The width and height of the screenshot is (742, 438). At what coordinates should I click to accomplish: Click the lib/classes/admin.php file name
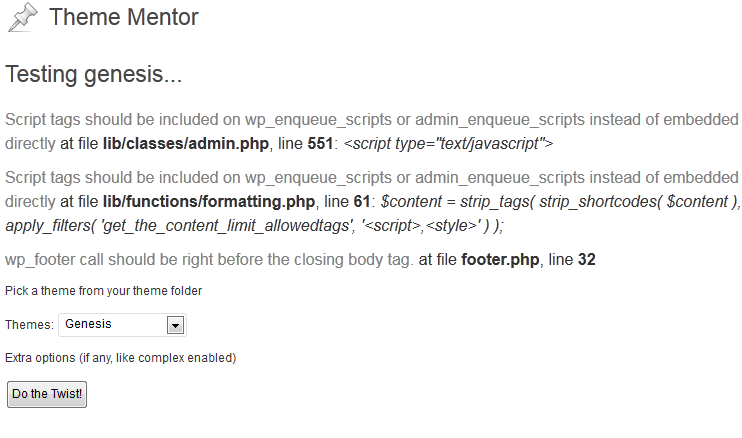click(x=186, y=143)
